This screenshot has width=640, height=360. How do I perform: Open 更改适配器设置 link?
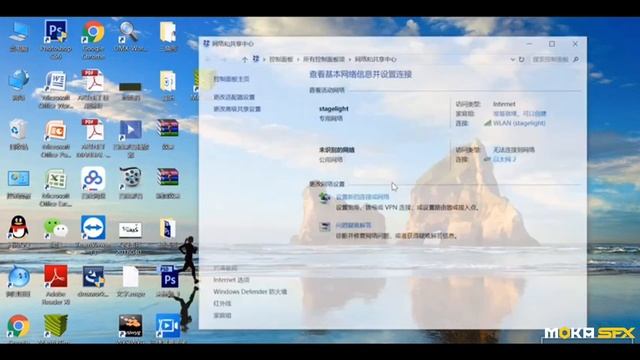[234, 97]
